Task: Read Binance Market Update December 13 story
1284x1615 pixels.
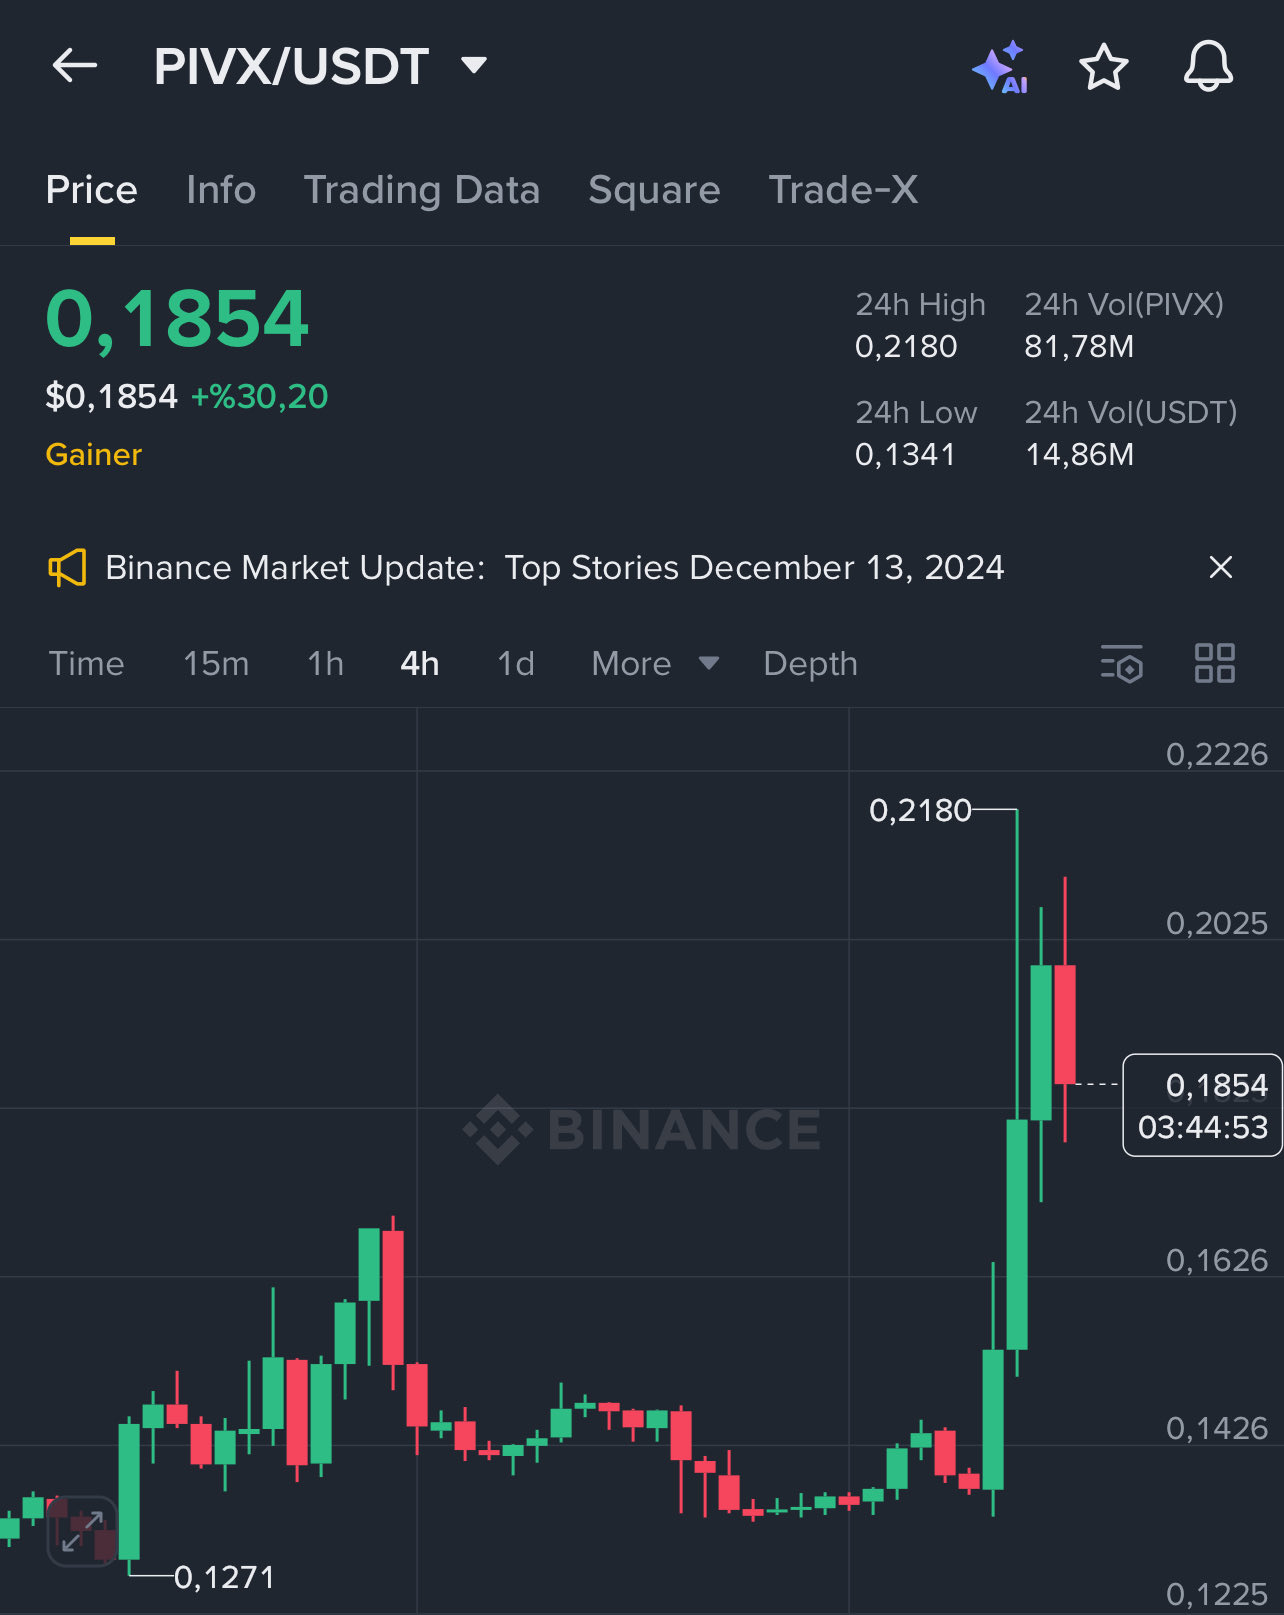Action: coord(555,568)
